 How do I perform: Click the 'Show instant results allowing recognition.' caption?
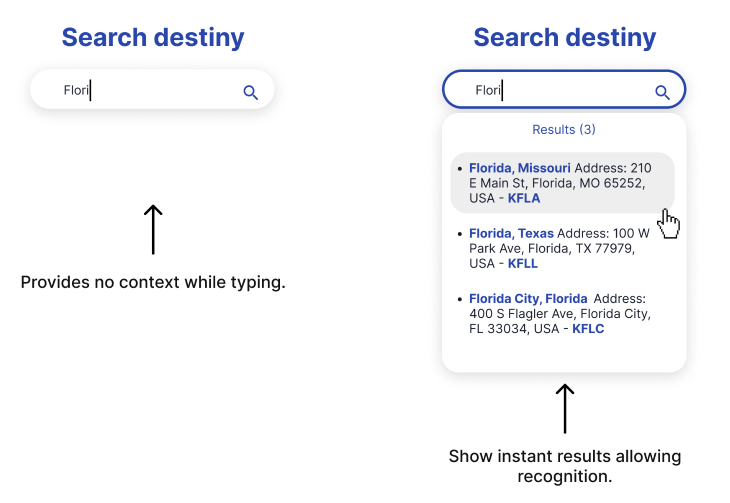click(x=565, y=466)
